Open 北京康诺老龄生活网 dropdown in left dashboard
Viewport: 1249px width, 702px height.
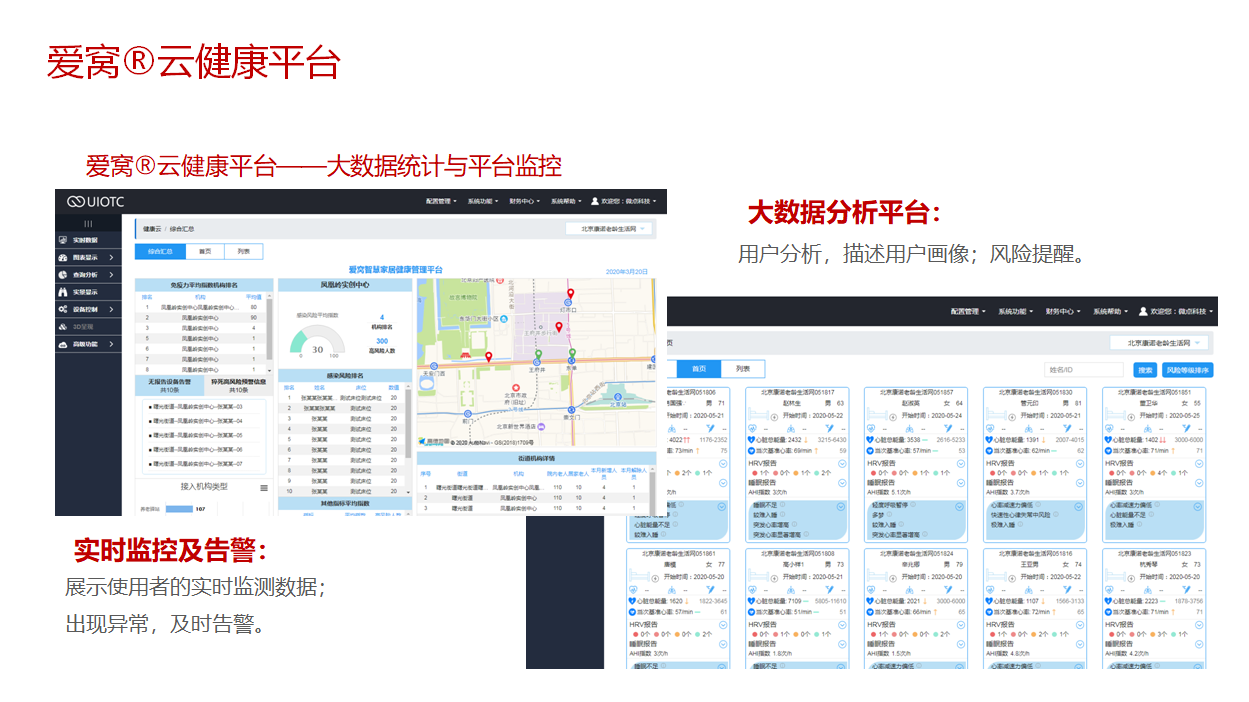[x=609, y=229]
